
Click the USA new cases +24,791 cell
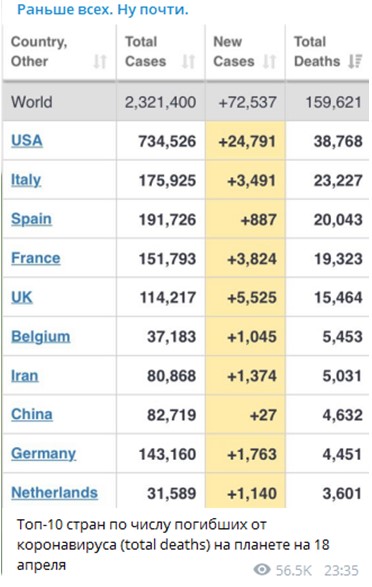click(245, 141)
